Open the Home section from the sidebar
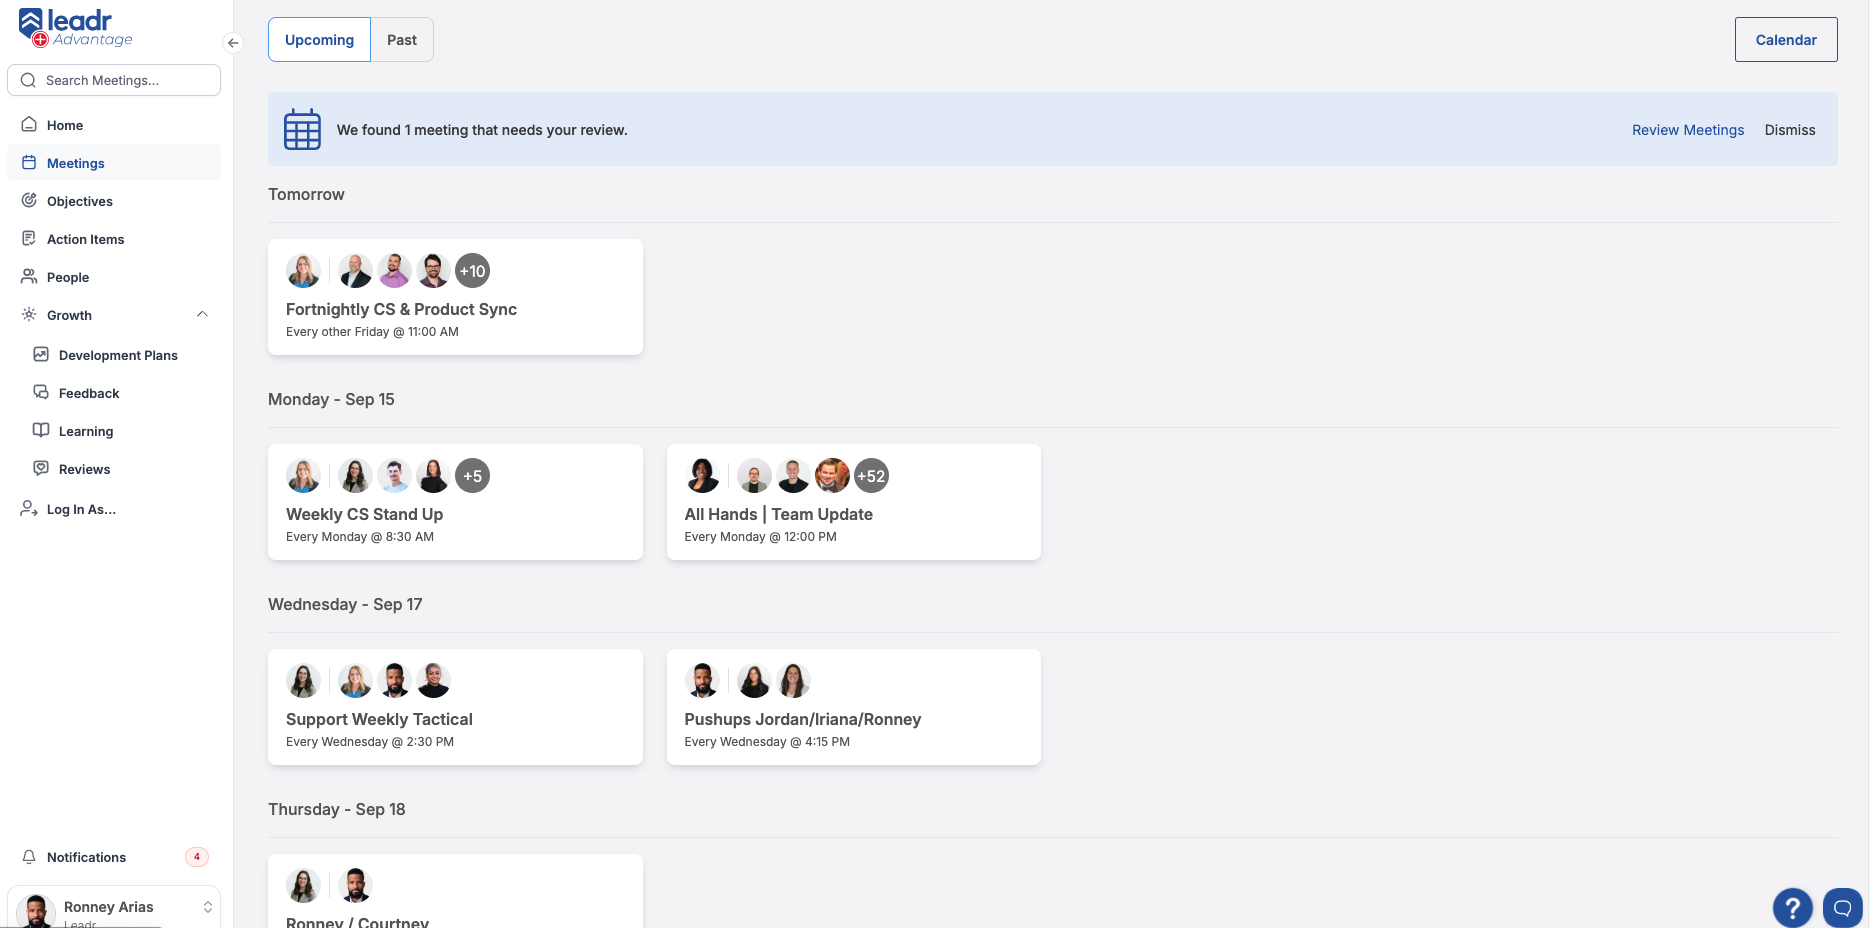Screen dimensions: 1870x928 [31, 124]
